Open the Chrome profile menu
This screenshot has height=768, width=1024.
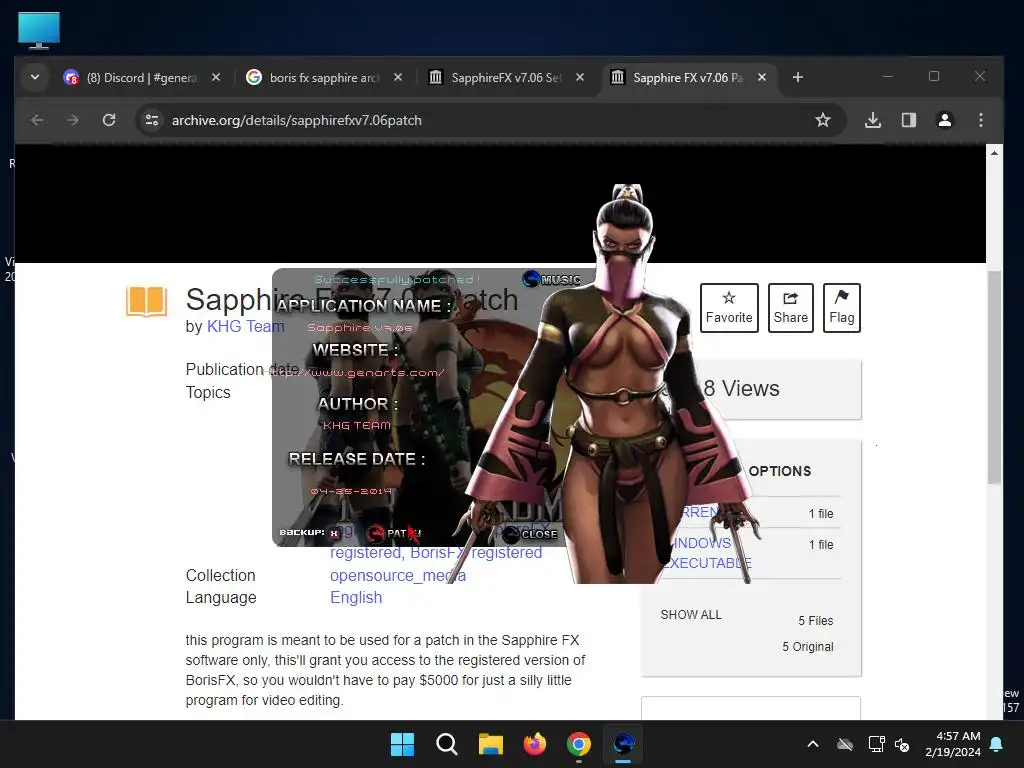pyautogui.click(x=944, y=120)
